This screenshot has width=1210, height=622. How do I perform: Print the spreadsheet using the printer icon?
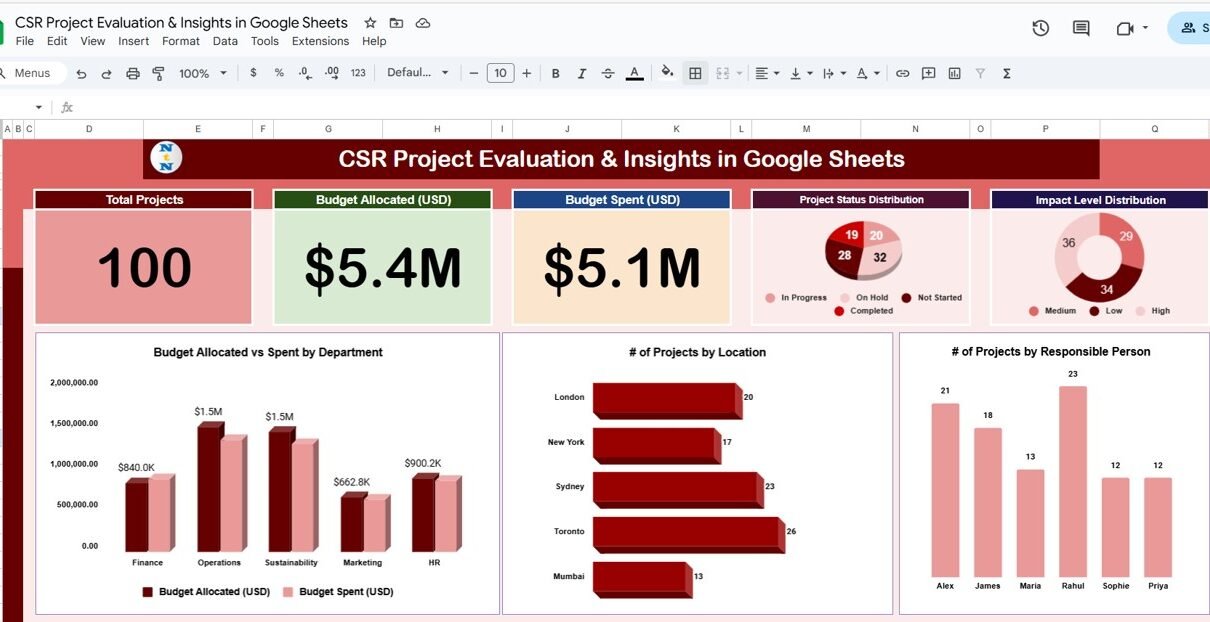[x=133, y=73]
